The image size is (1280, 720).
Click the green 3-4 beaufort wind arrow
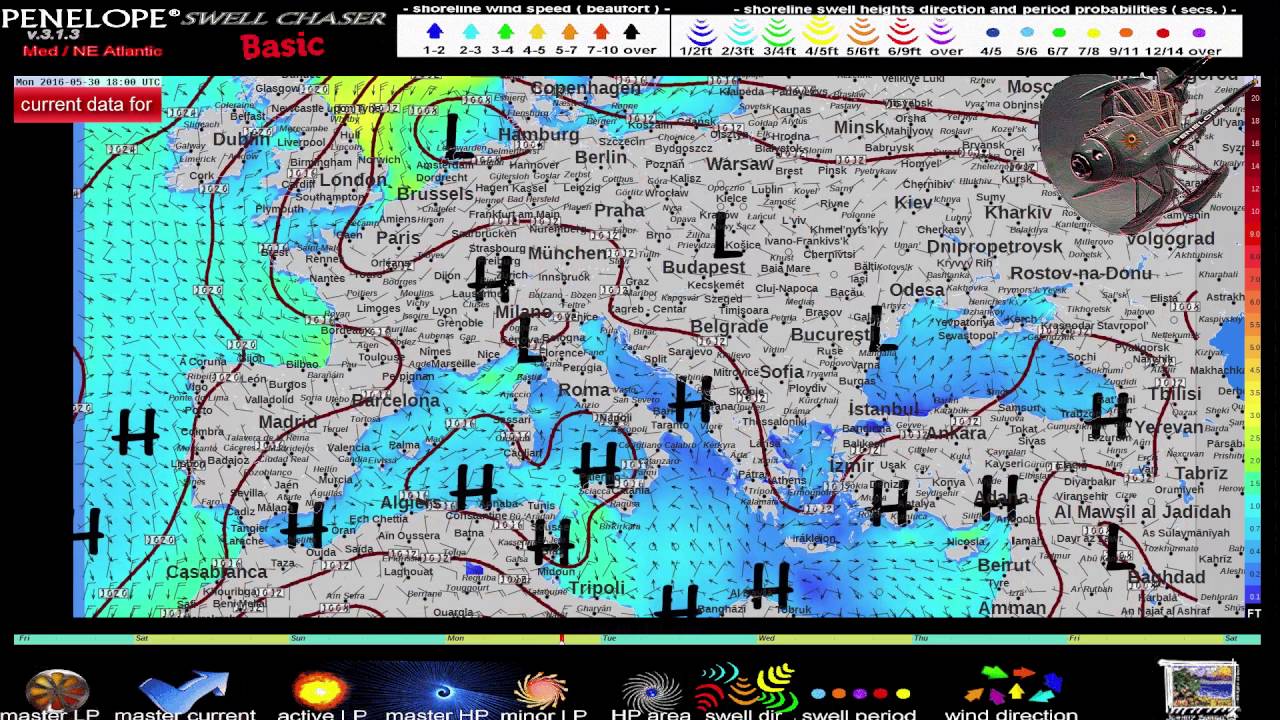click(x=505, y=32)
